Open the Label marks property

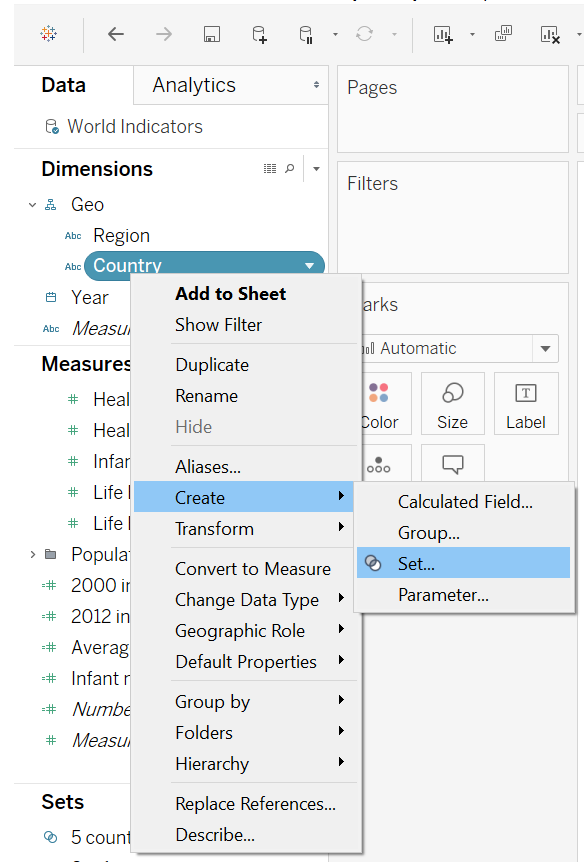coord(526,403)
